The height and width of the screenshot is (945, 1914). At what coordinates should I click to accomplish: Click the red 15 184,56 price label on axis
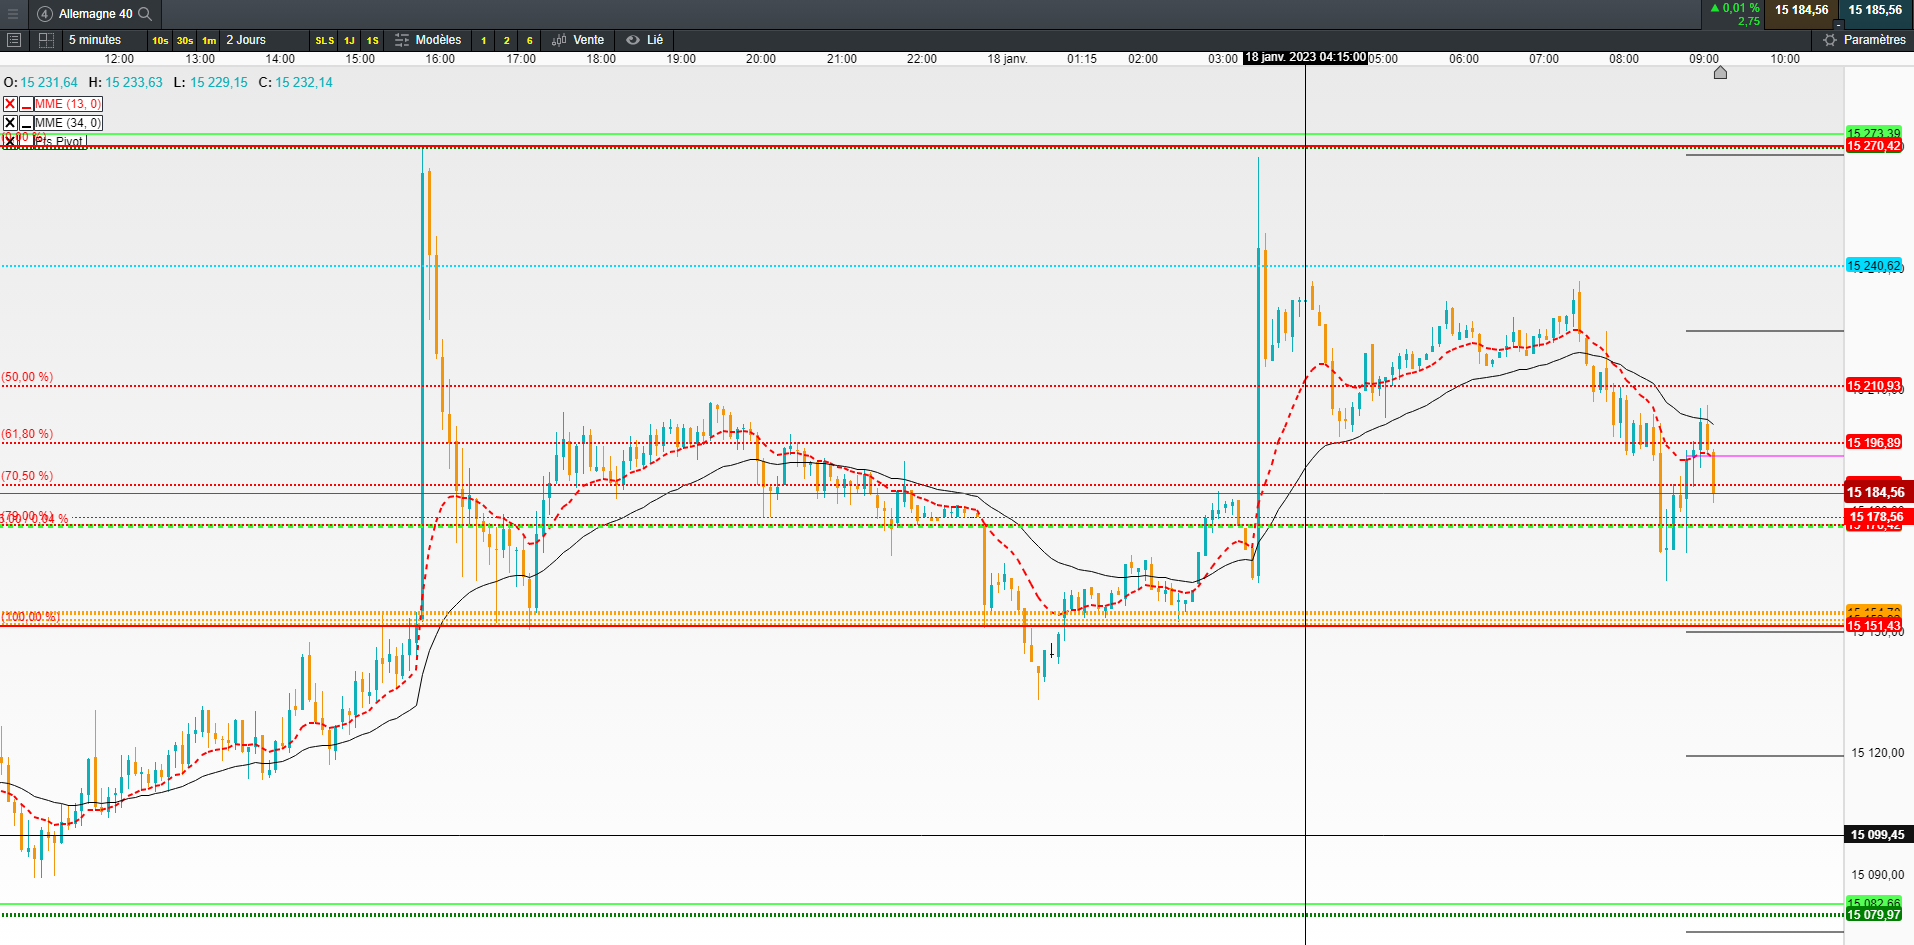1876,492
